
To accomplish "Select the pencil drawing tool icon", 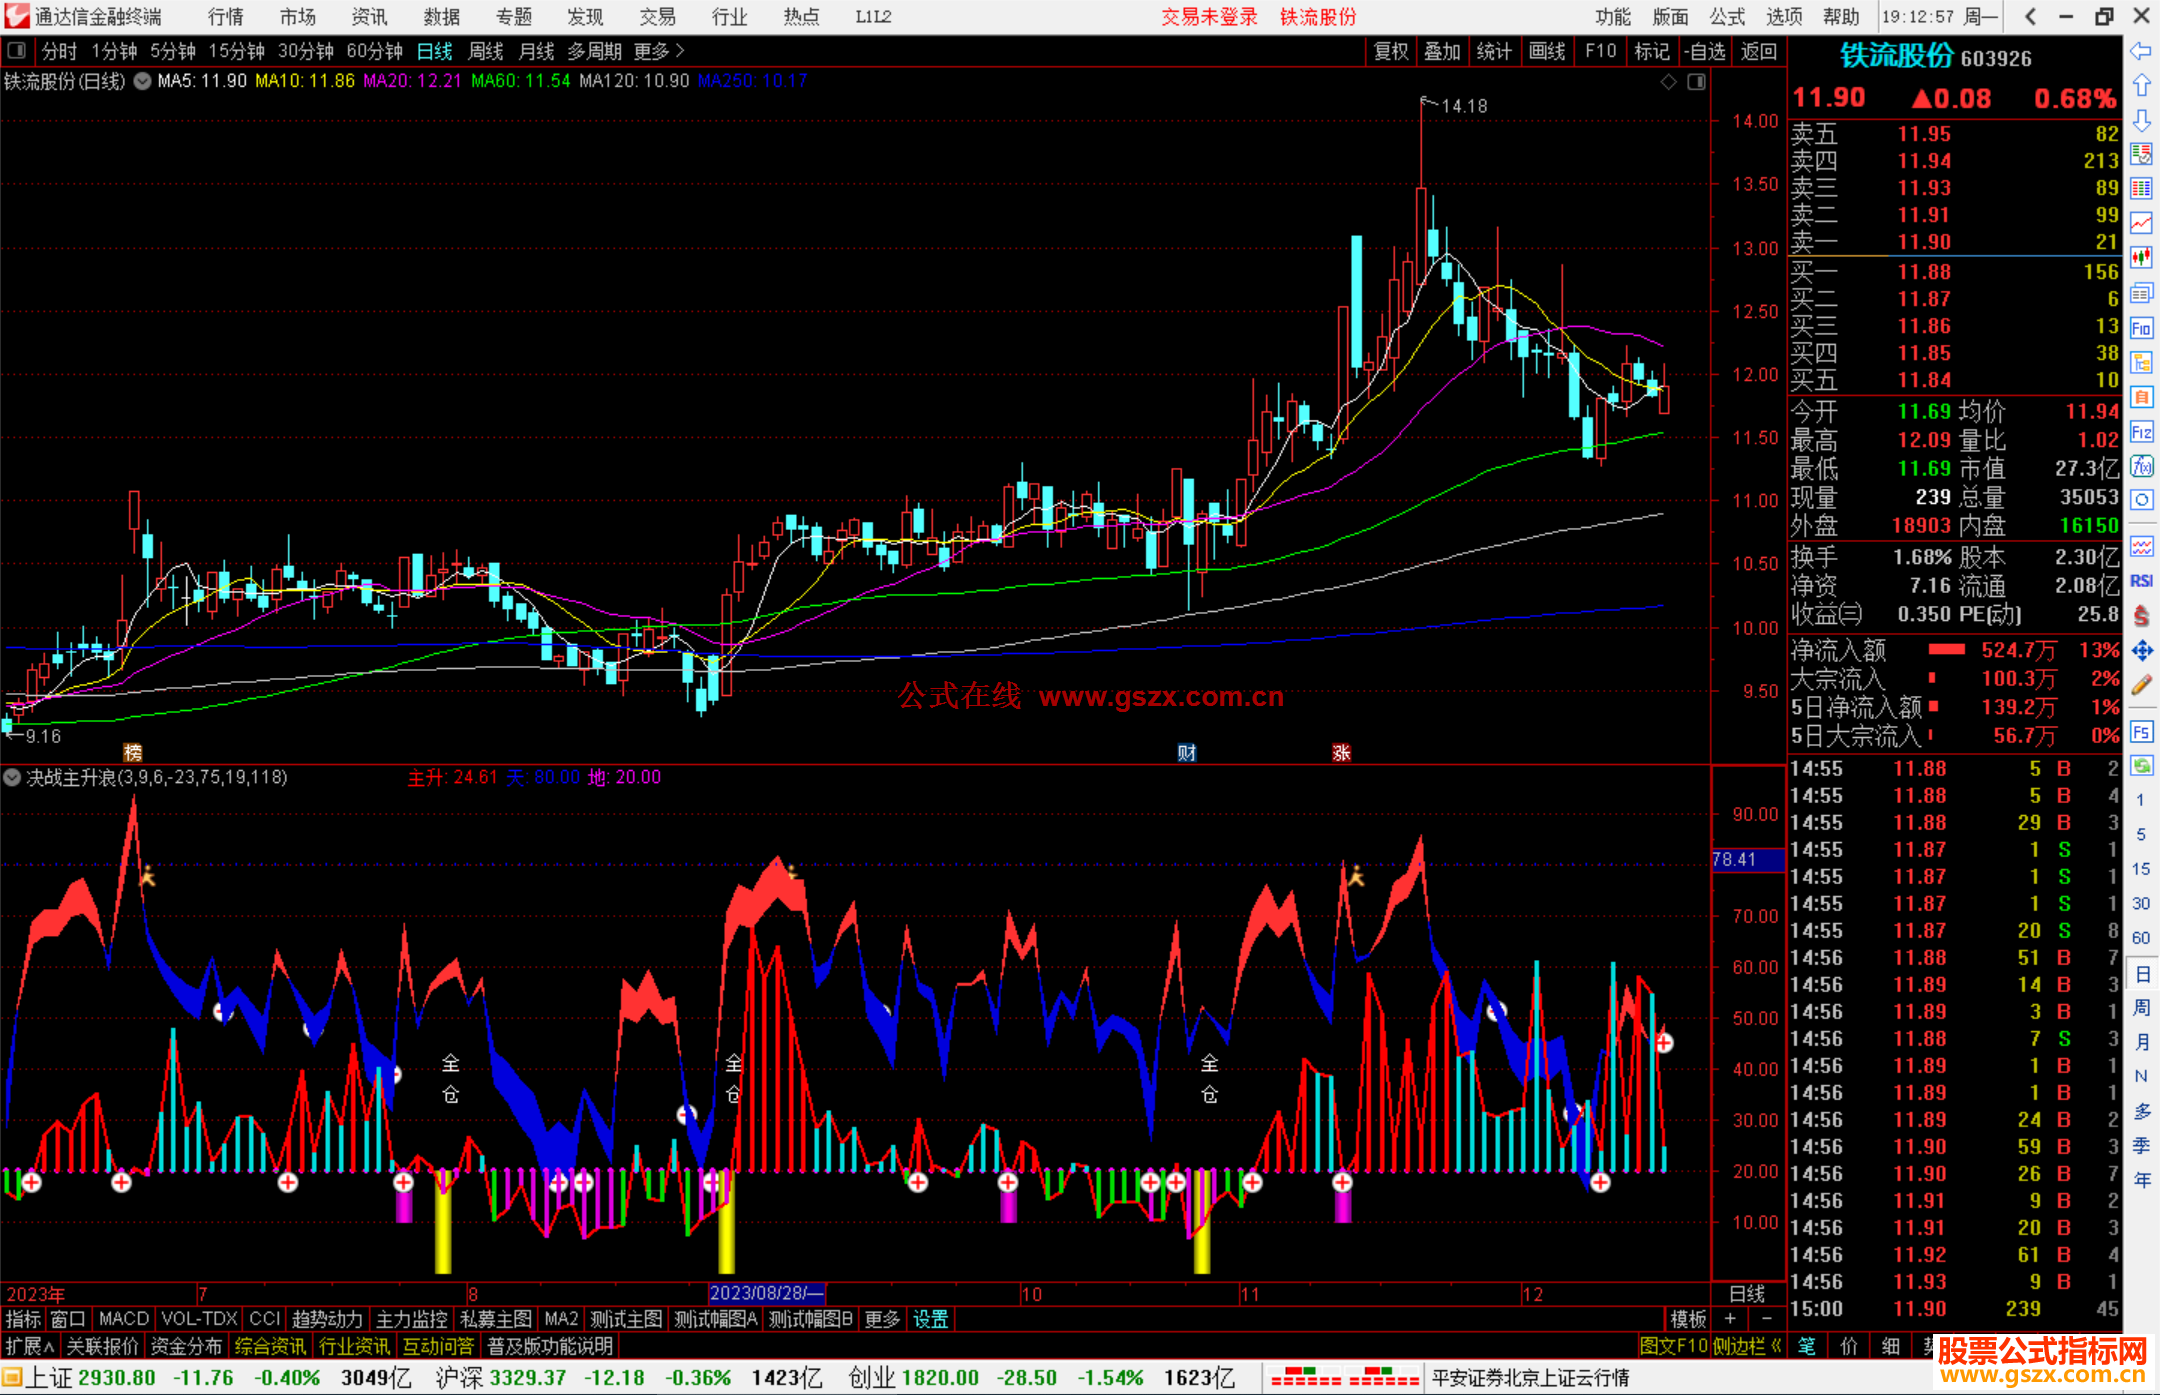I will (2141, 686).
